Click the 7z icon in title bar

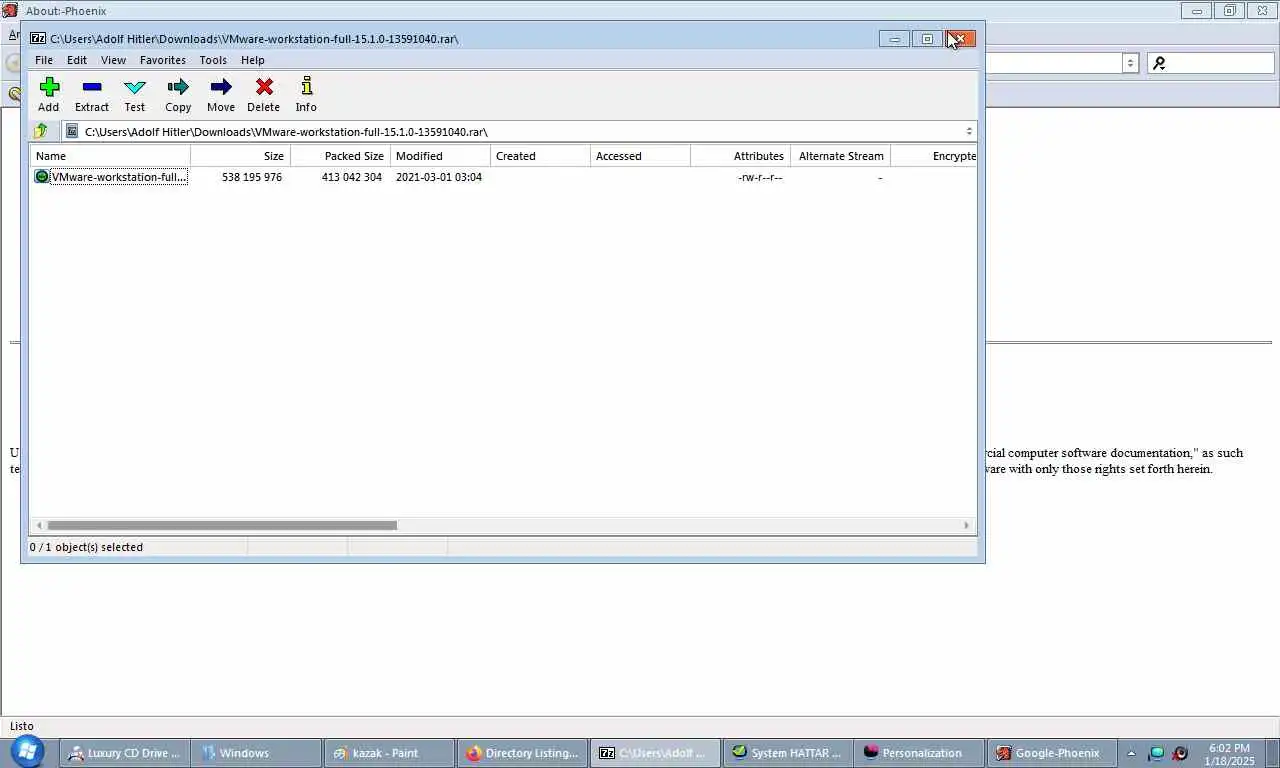tap(38, 39)
